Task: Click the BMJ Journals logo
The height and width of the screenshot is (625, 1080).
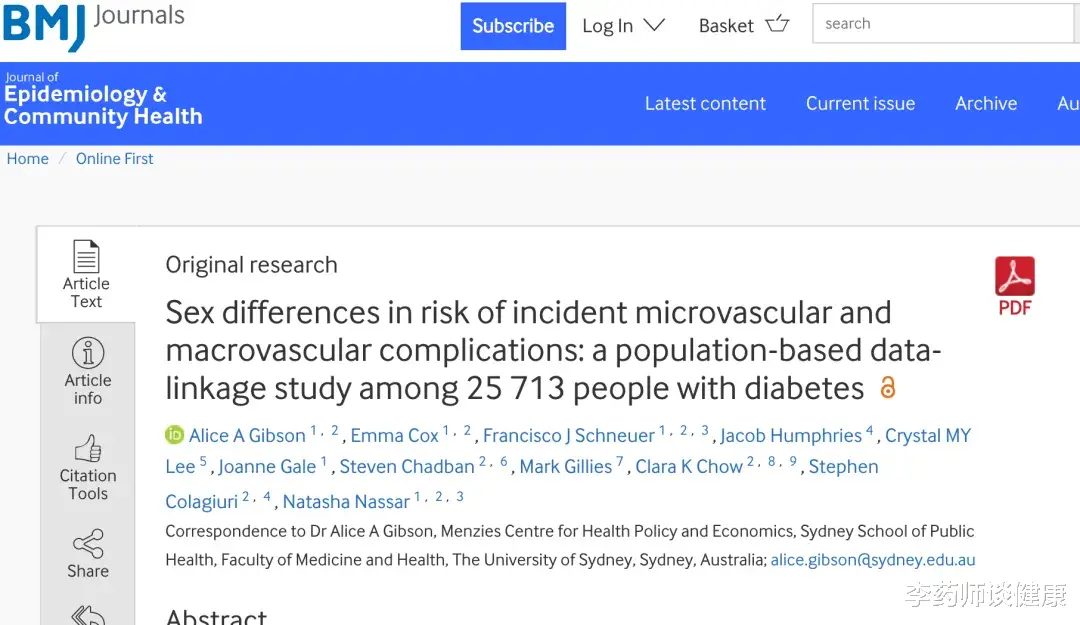Action: (x=93, y=25)
